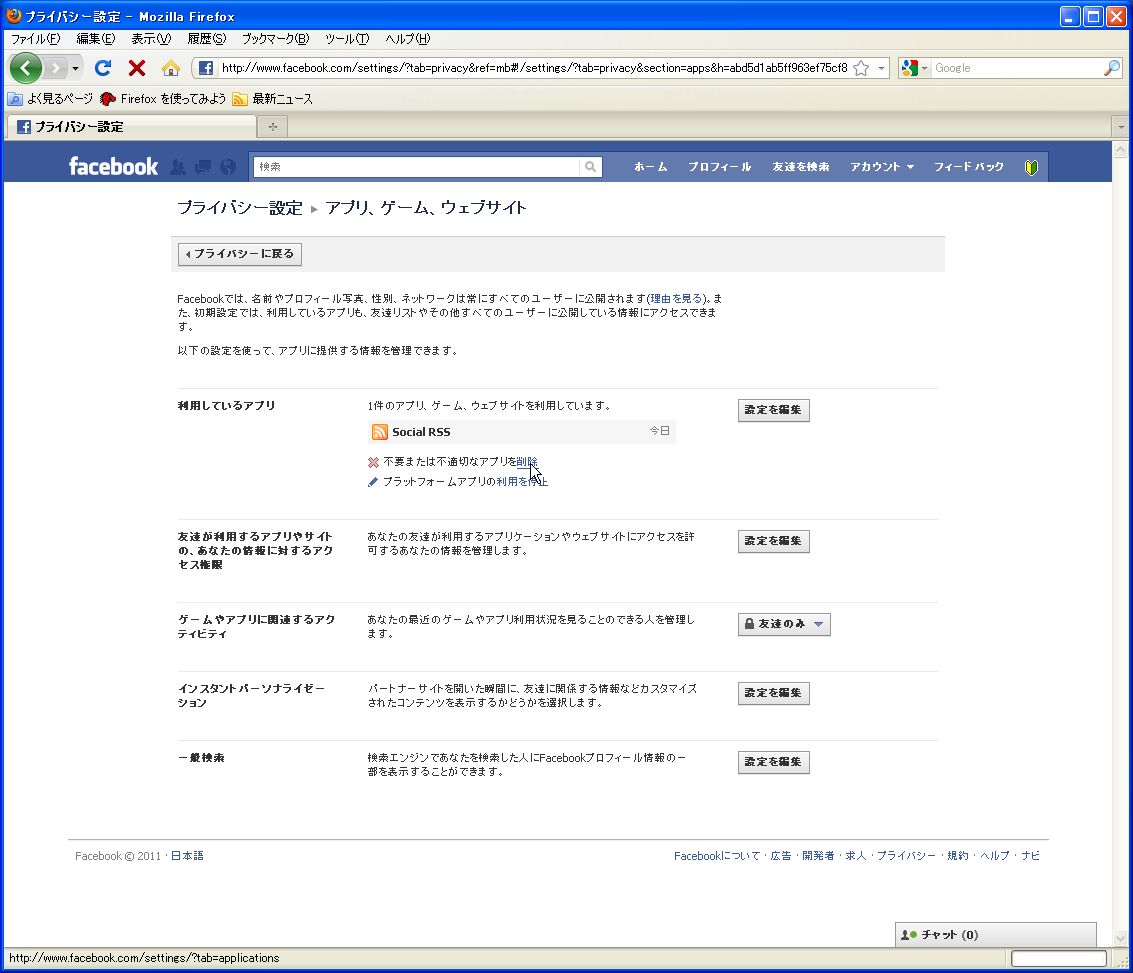Click the green beginner shield icon in Facebook bar
Image resolution: width=1133 pixels, height=973 pixels.
pyautogui.click(x=1031, y=167)
